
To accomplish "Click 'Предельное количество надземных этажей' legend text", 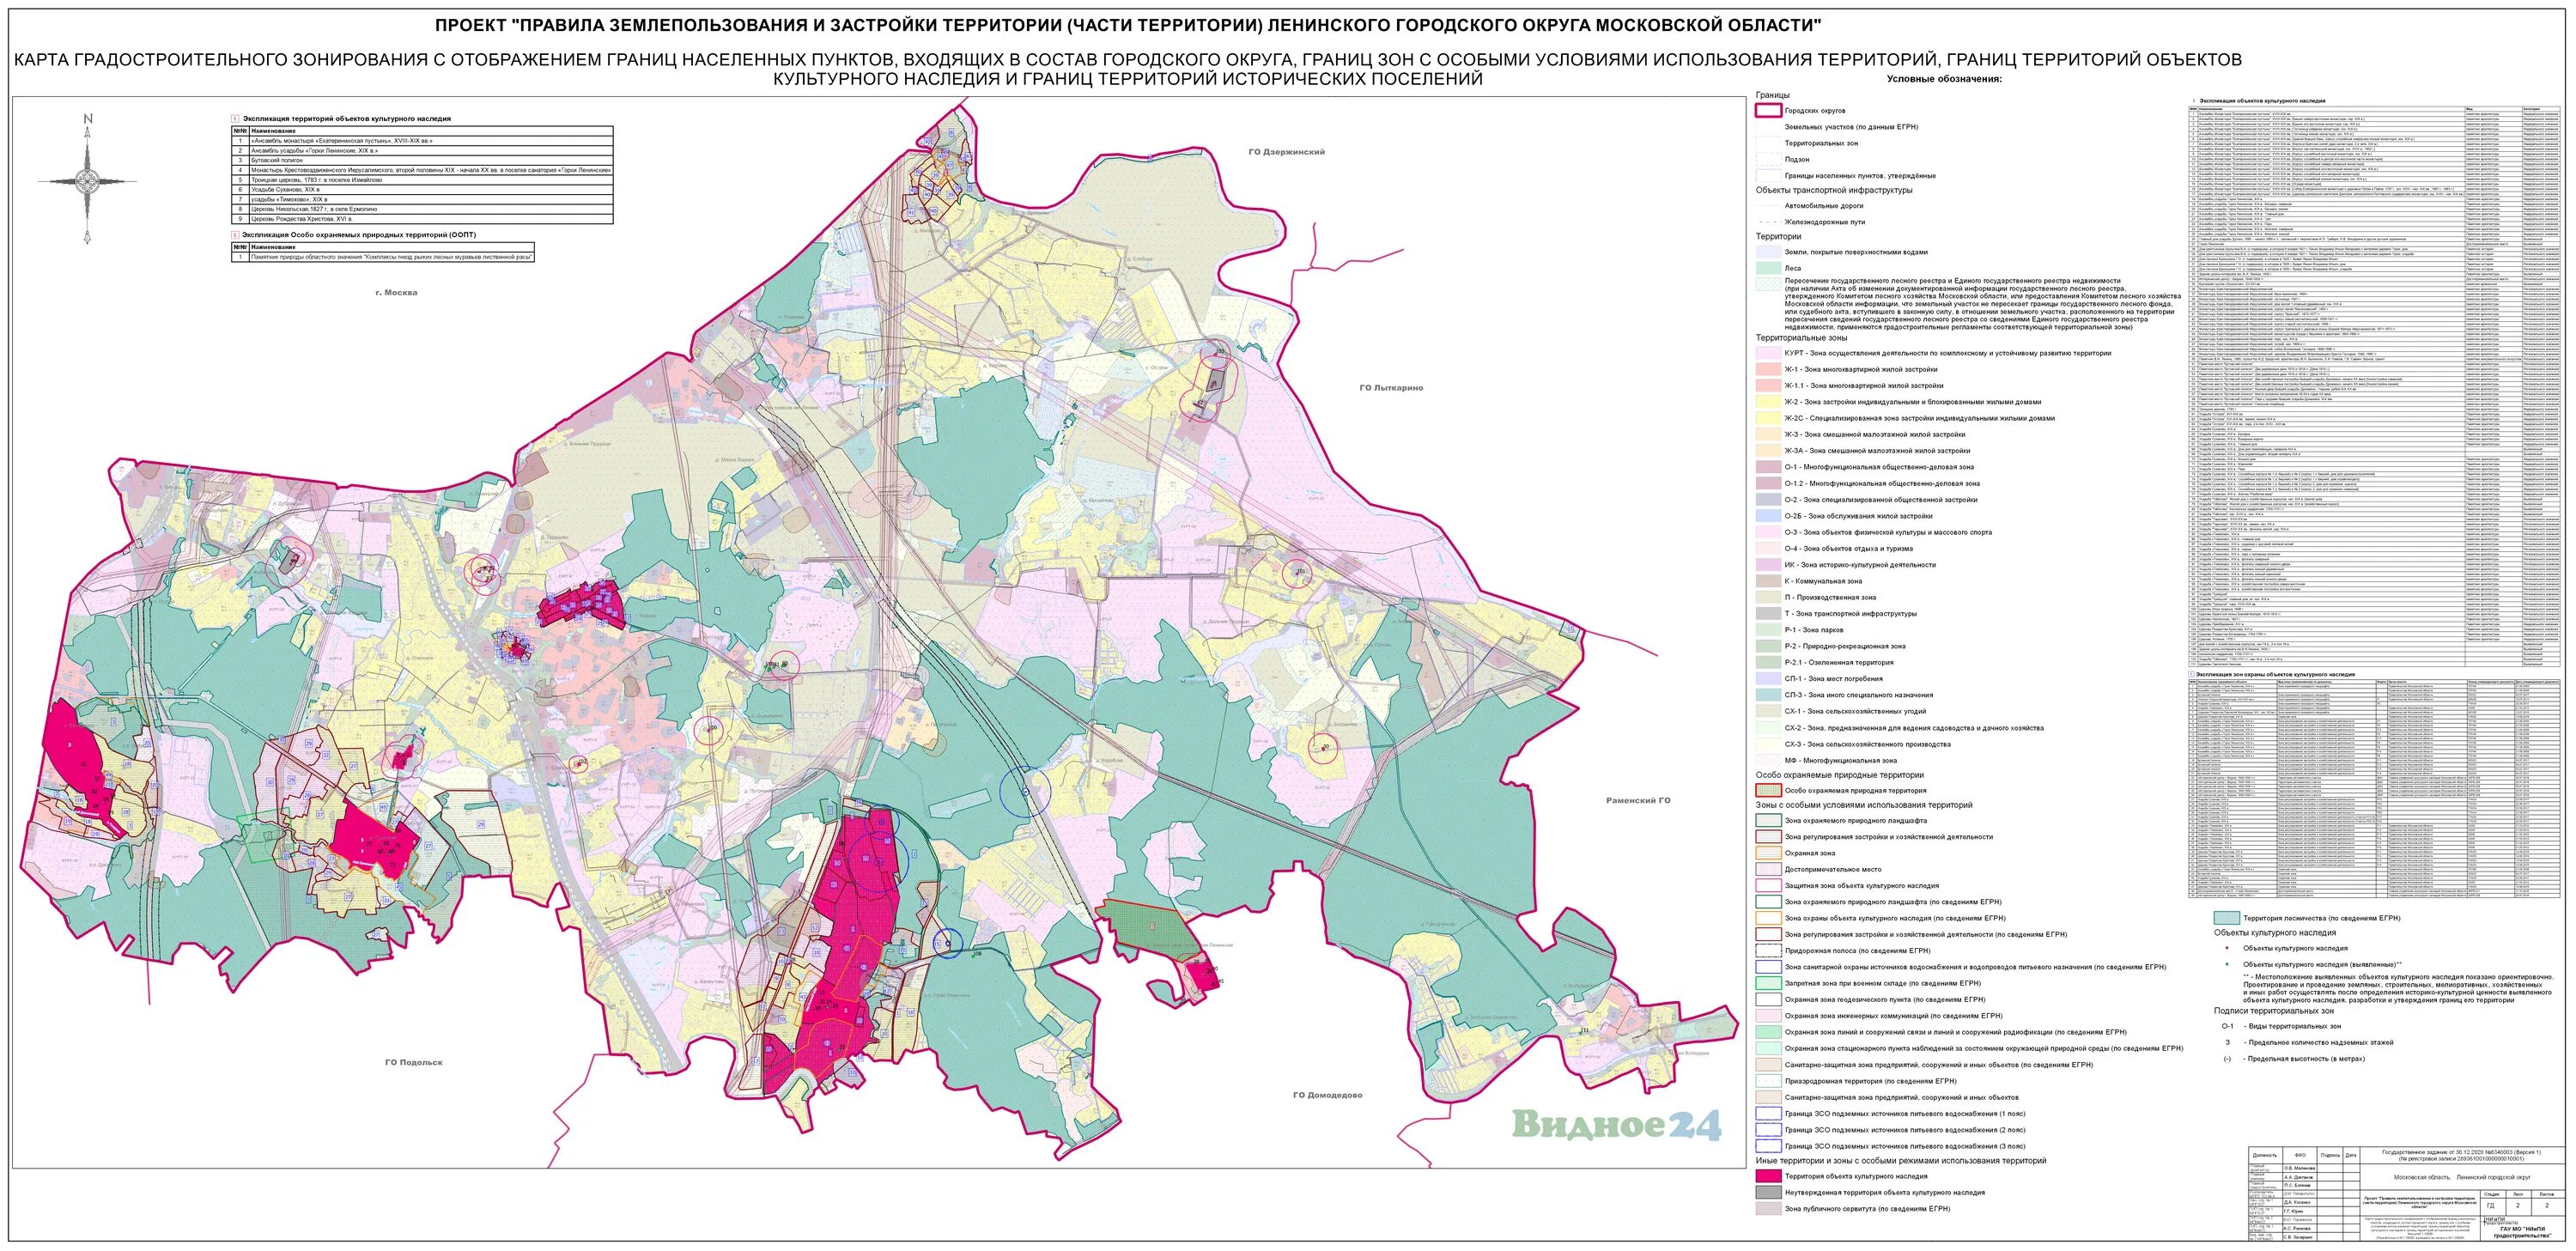I will click(2318, 1042).
